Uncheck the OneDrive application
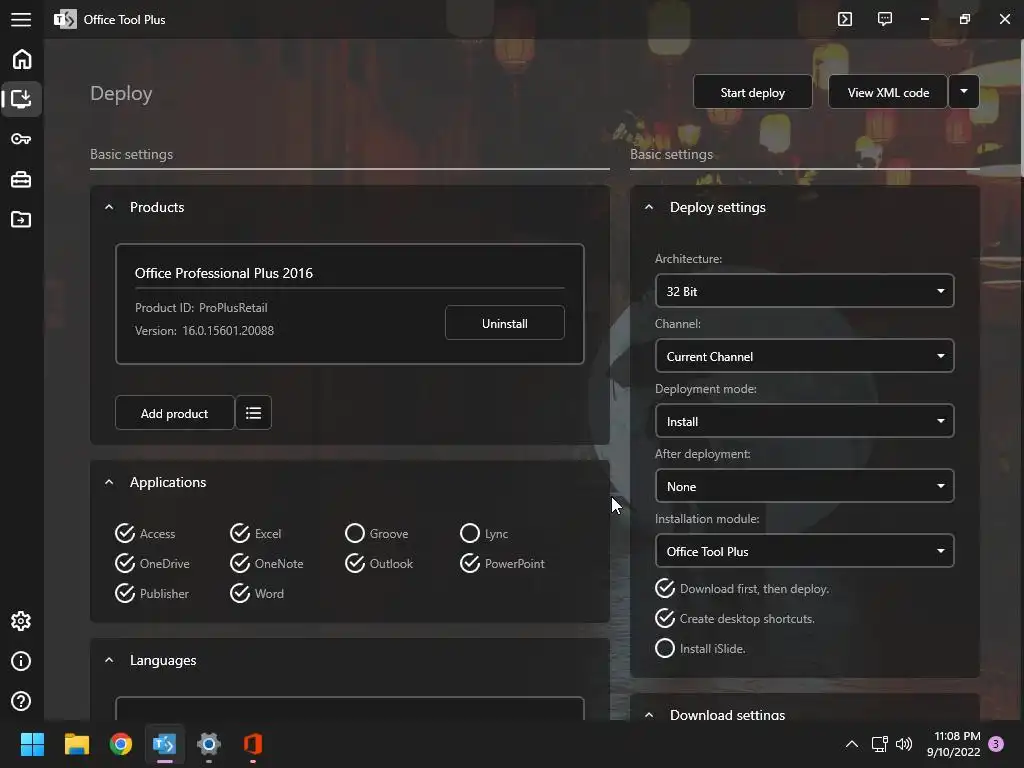The image size is (1024, 768). point(152,564)
